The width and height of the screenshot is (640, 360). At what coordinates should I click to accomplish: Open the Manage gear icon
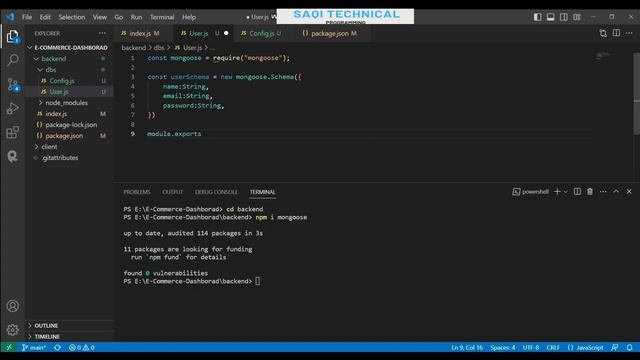click(x=13, y=329)
